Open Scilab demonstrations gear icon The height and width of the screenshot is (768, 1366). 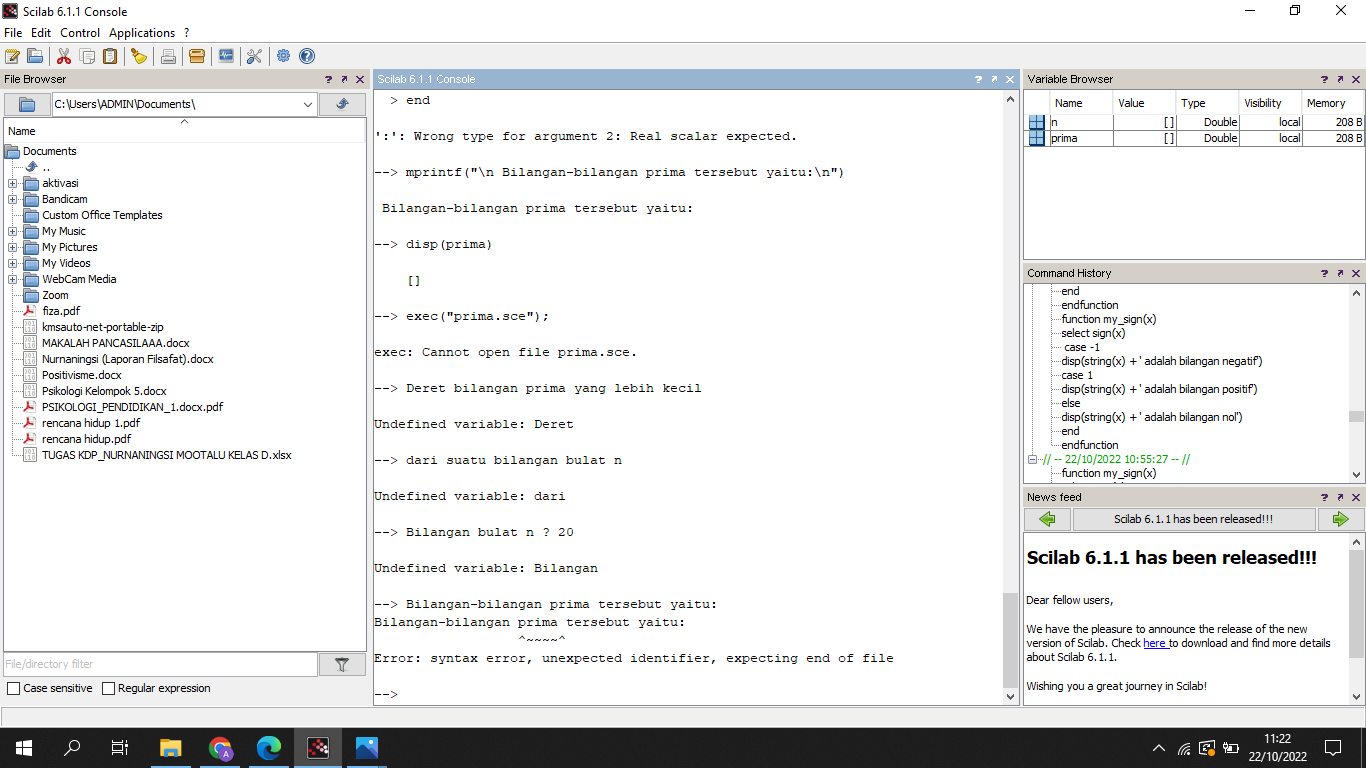(x=284, y=56)
